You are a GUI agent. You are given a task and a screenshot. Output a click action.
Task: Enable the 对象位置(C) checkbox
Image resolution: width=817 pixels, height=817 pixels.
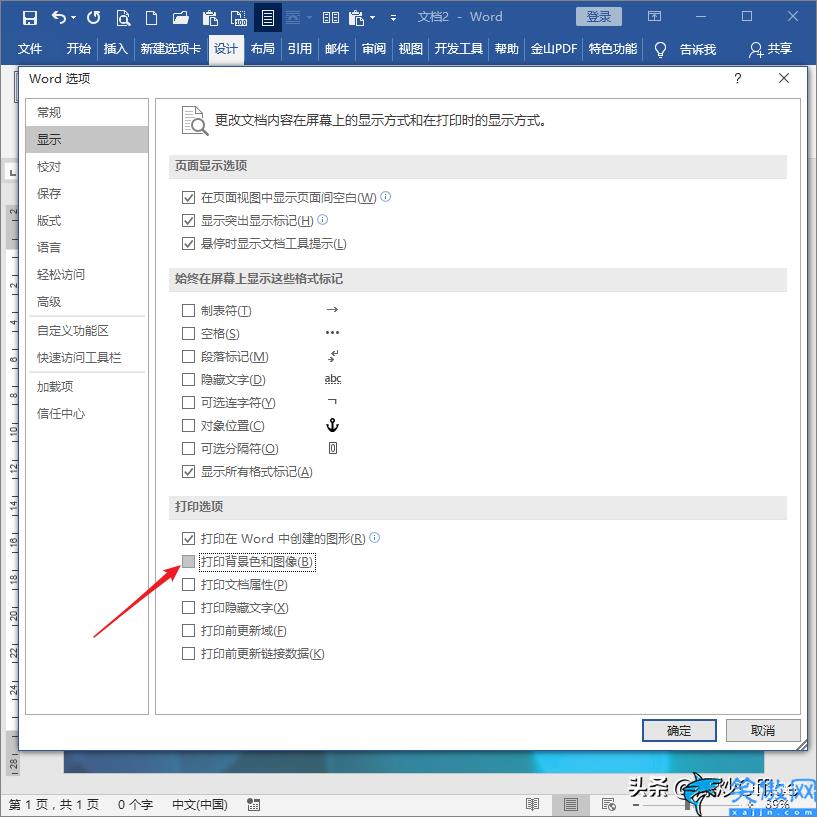(188, 426)
